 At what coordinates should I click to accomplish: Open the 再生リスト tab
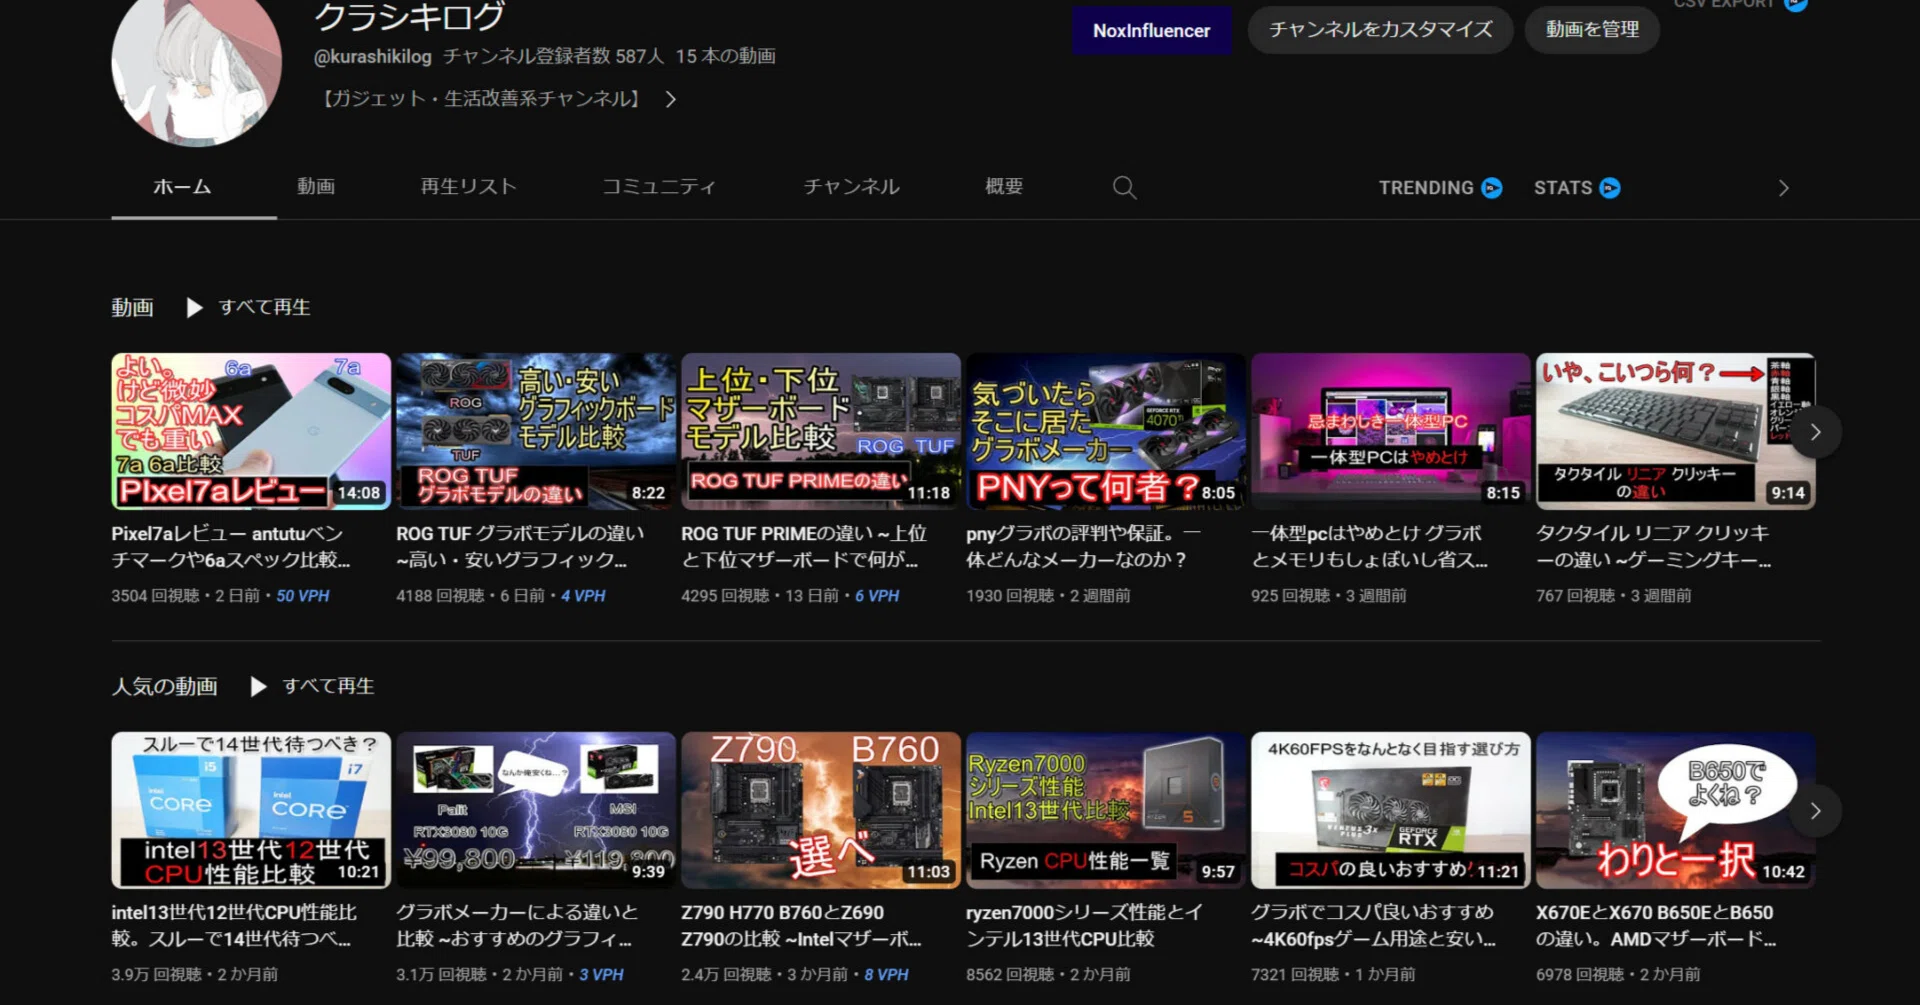point(468,187)
